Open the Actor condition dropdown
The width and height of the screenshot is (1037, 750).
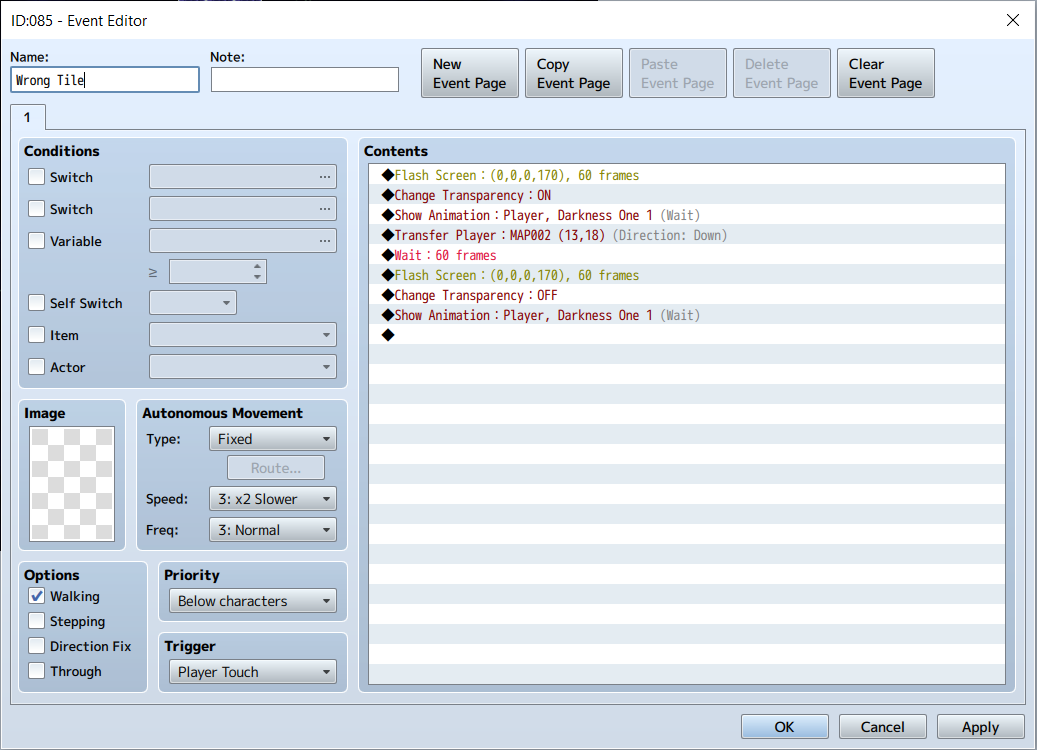click(x=243, y=366)
